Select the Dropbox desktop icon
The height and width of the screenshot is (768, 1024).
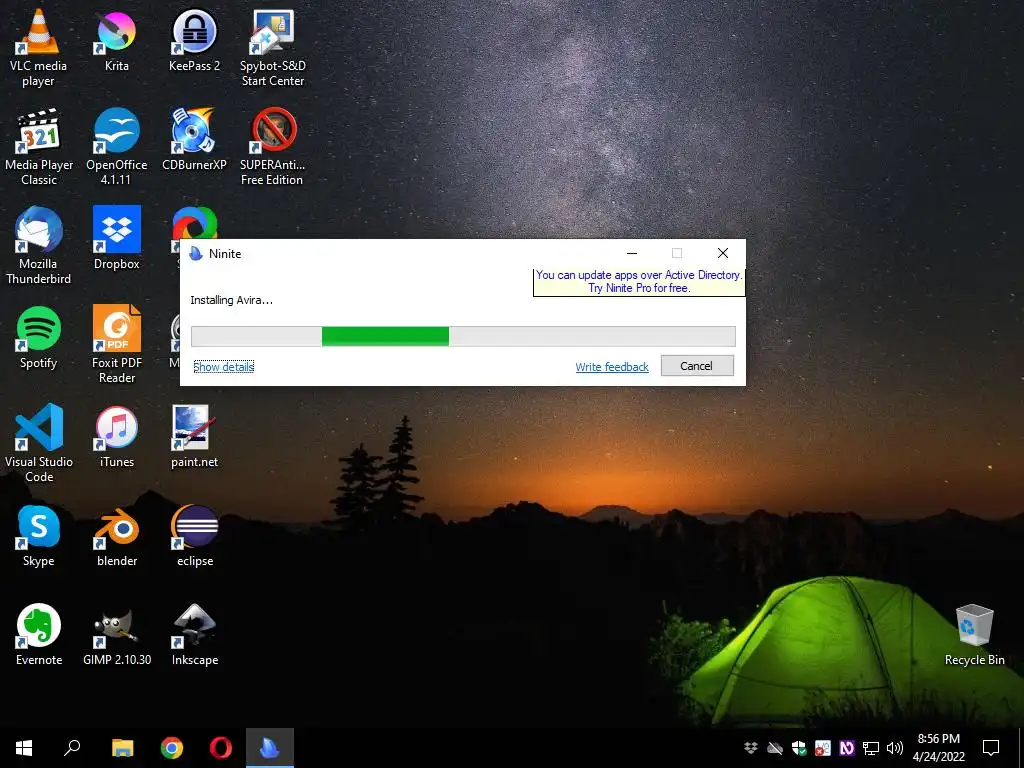tap(116, 238)
